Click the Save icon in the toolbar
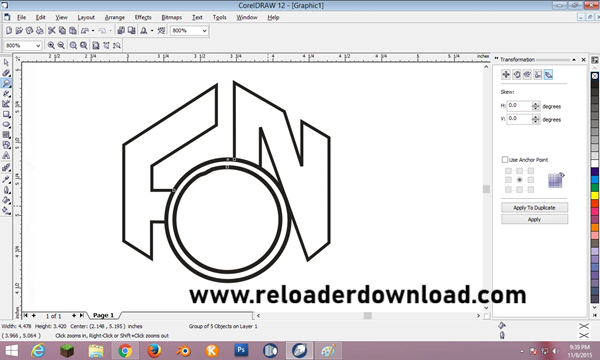The image size is (600, 360). (x=29, y=31)
